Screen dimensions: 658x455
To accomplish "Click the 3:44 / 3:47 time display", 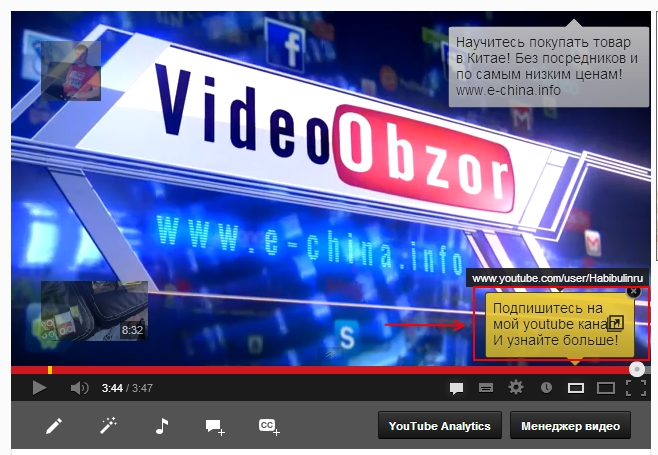I will coord(127,388).
